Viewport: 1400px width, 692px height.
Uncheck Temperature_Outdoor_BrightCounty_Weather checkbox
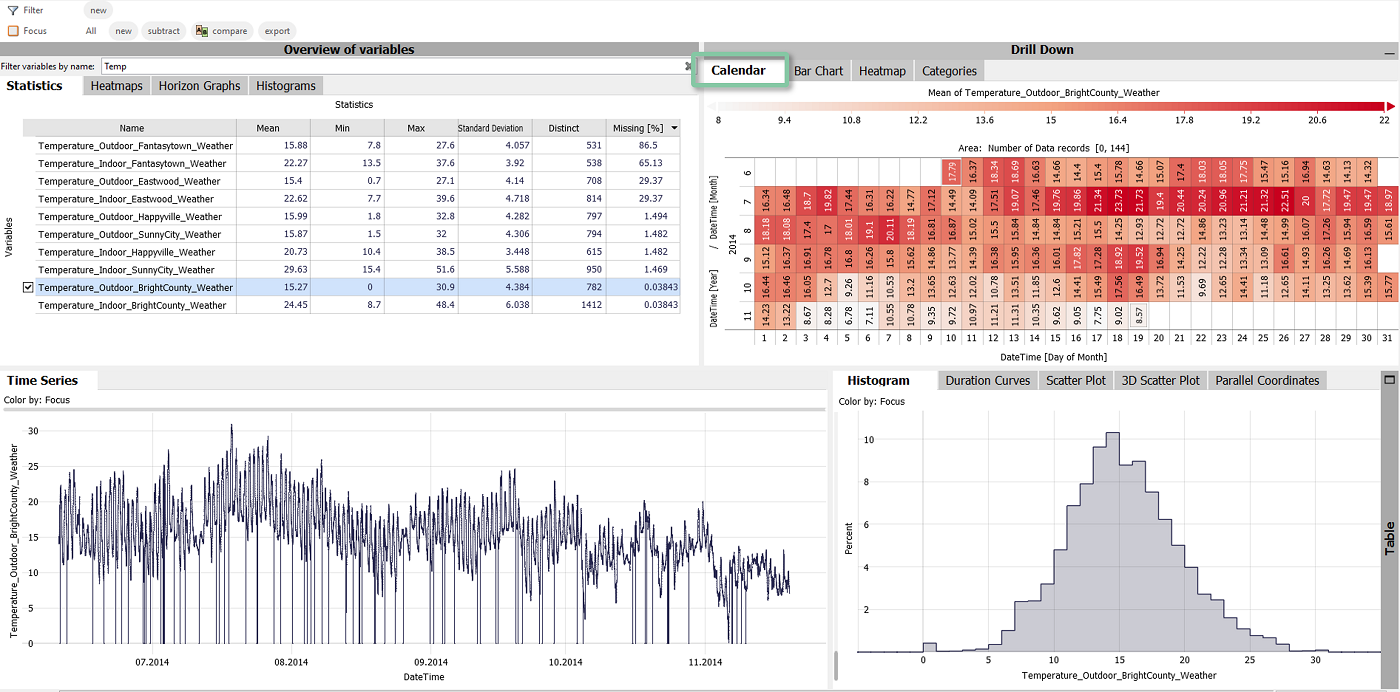[x=28, y=288]
